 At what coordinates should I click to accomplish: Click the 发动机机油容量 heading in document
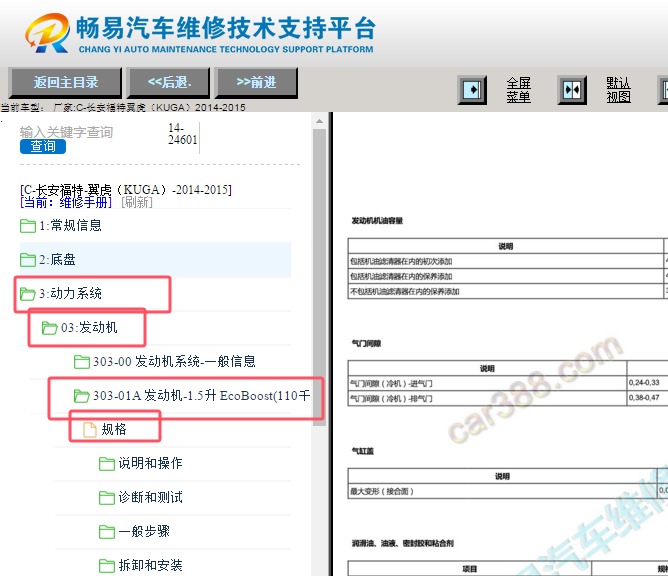pos(377,221)
